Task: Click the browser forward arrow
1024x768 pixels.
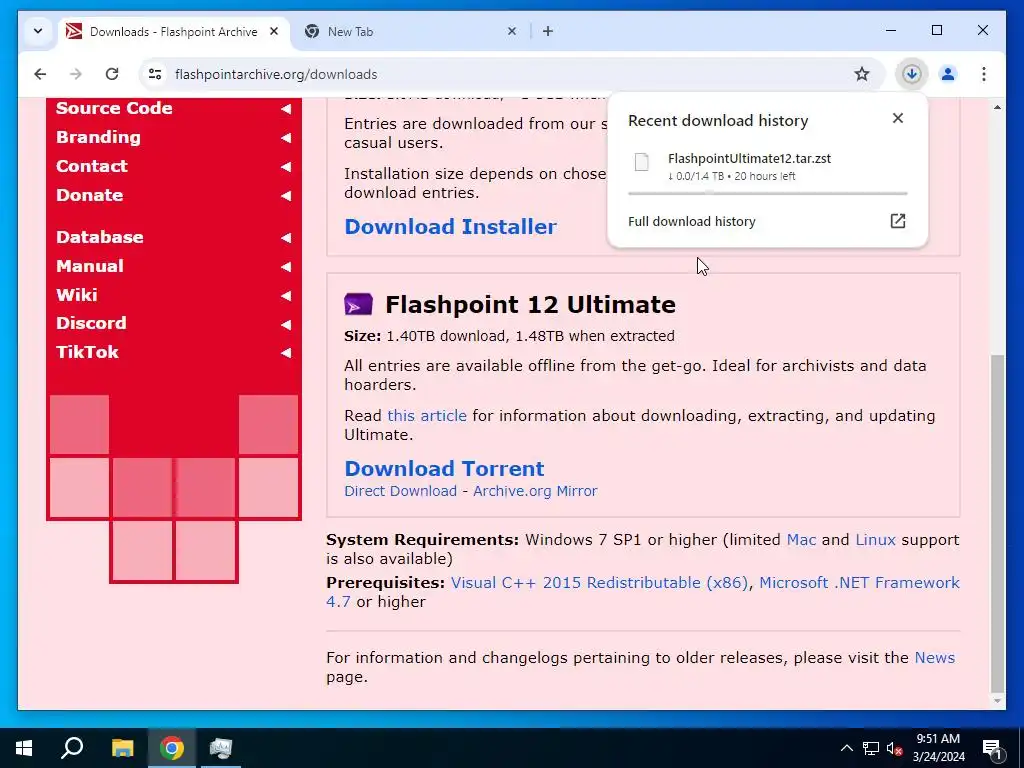Action: coord(76,74)
